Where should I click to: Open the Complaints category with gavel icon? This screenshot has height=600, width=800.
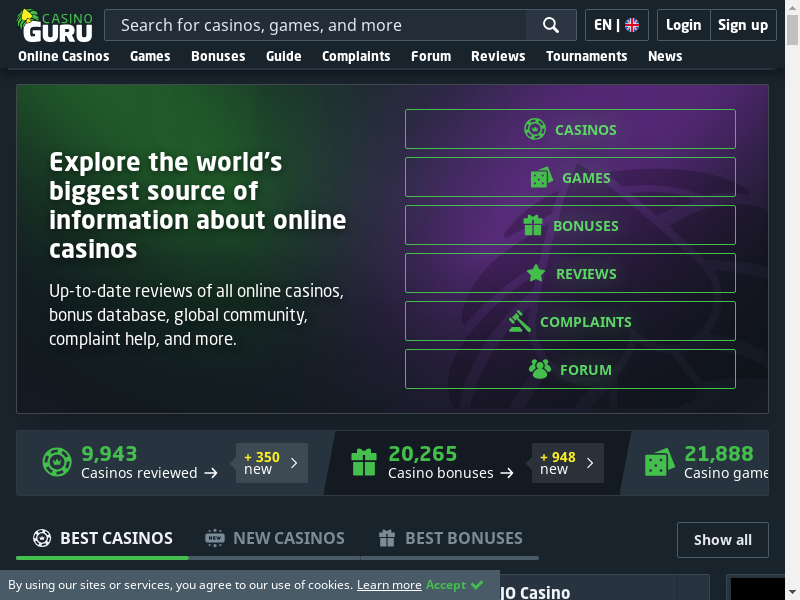click(570, 321)
